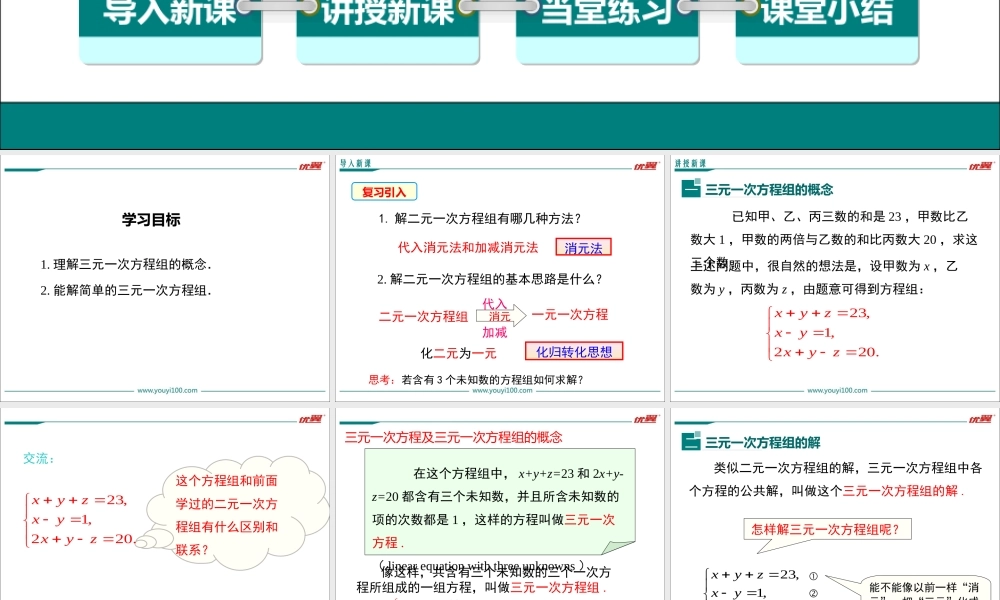Click the boxed 消元法 label

583,246
